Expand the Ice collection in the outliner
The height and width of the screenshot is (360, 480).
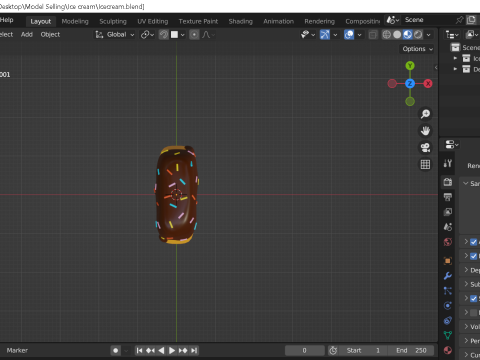[x=455, y=58]
